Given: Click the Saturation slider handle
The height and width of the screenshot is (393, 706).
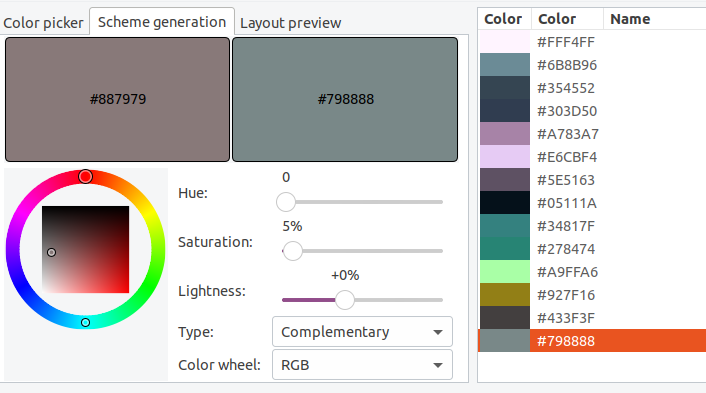Looking at the screenshot, I should (x=293, y=251).
